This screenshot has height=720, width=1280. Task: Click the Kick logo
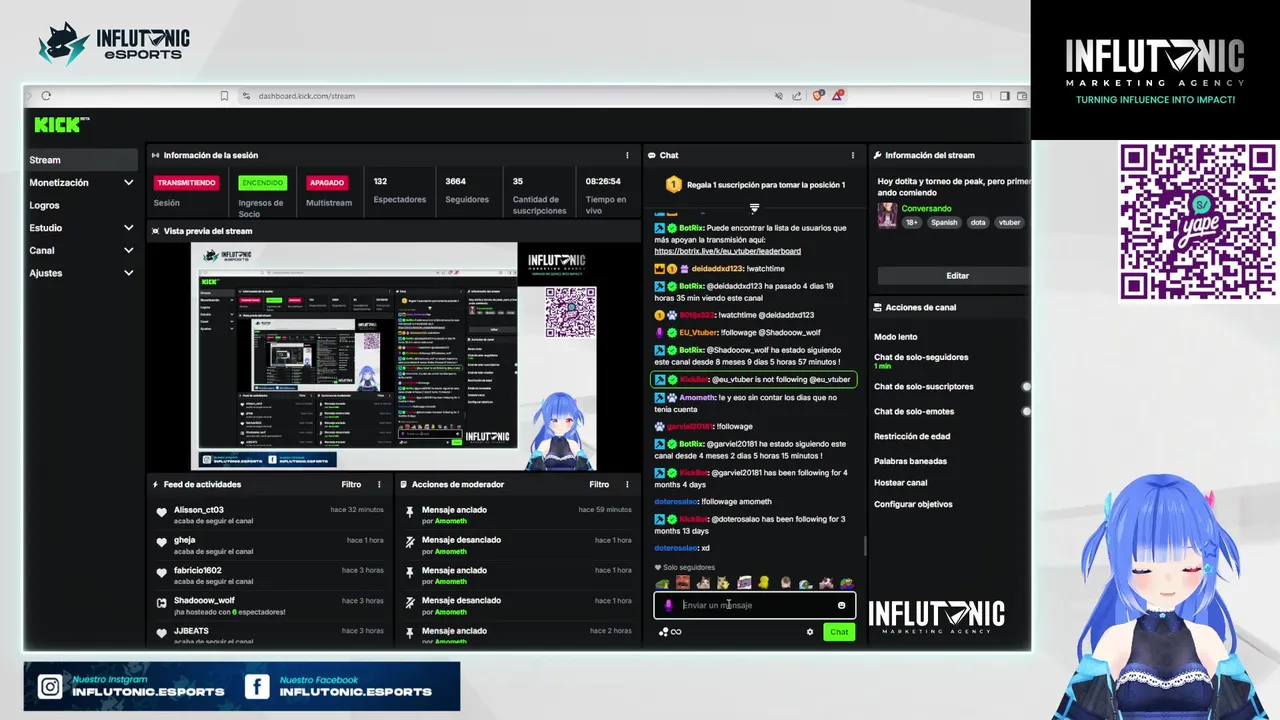click(62, 125)
